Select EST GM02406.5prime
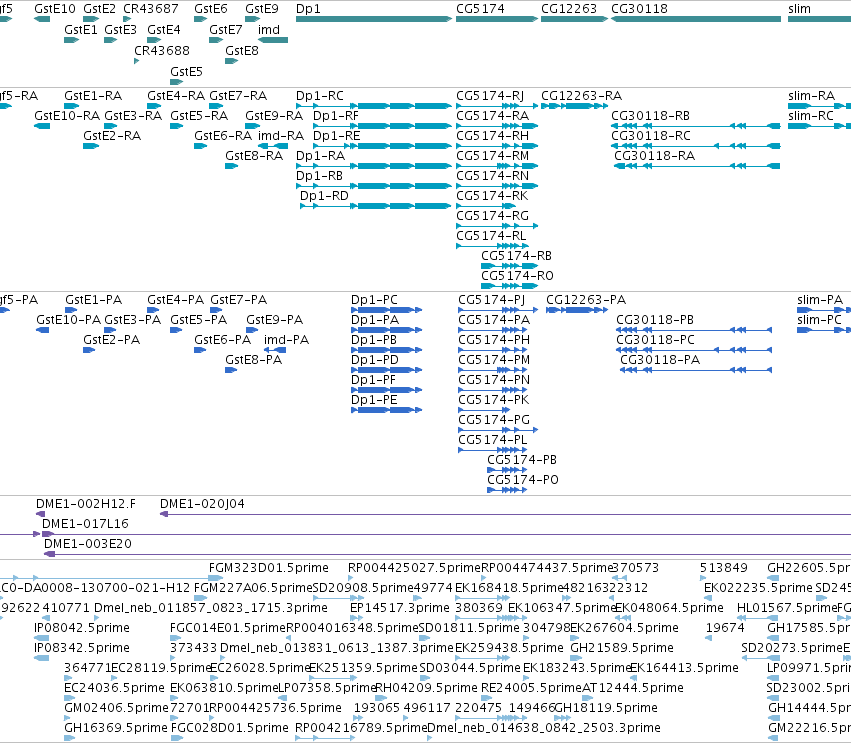The width and height of the screenshot is (851, 743). pos(69,717)
